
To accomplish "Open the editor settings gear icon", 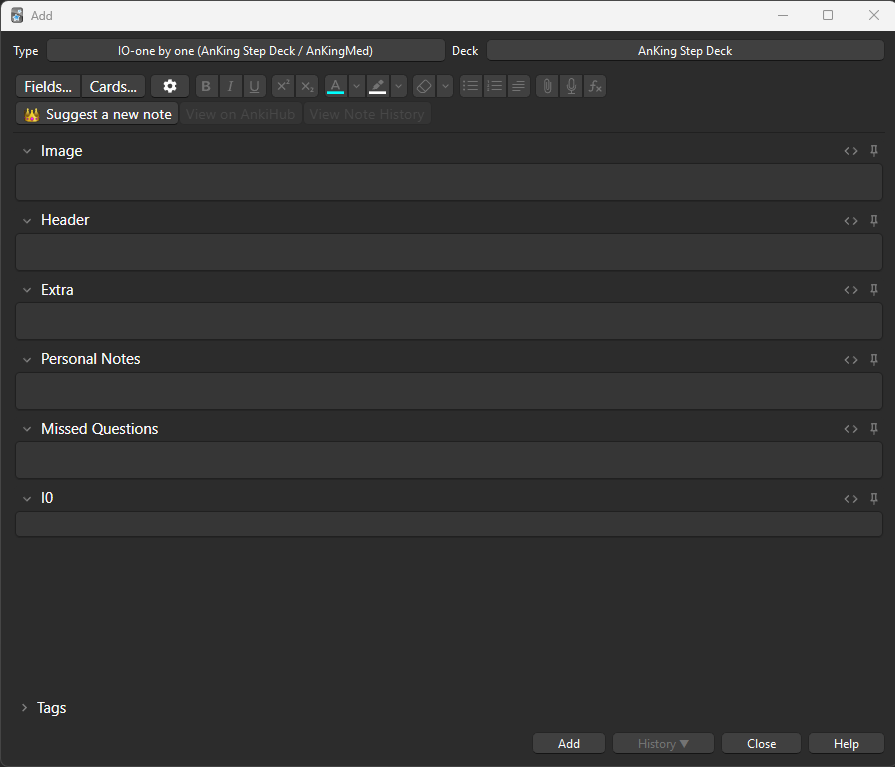I will (x=169, y=87).
